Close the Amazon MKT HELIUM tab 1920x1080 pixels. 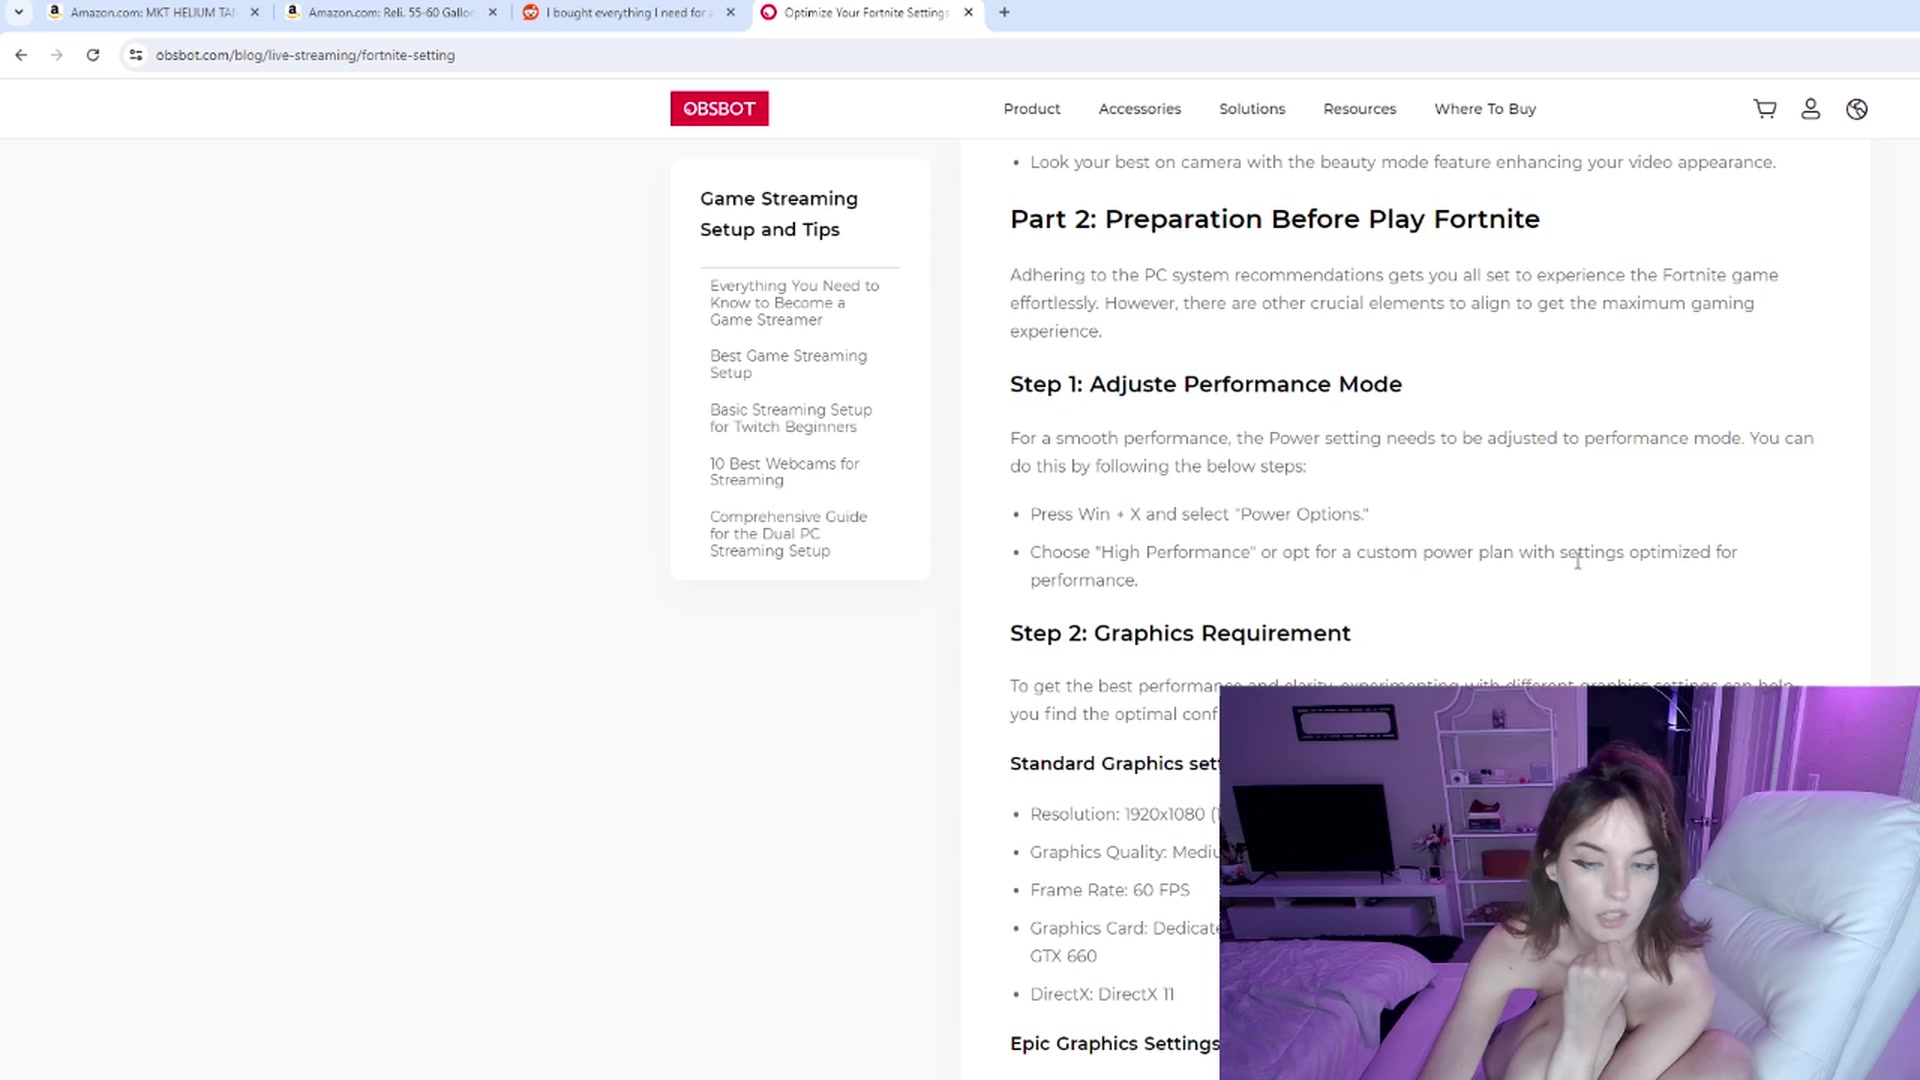(x=254, y=12)
